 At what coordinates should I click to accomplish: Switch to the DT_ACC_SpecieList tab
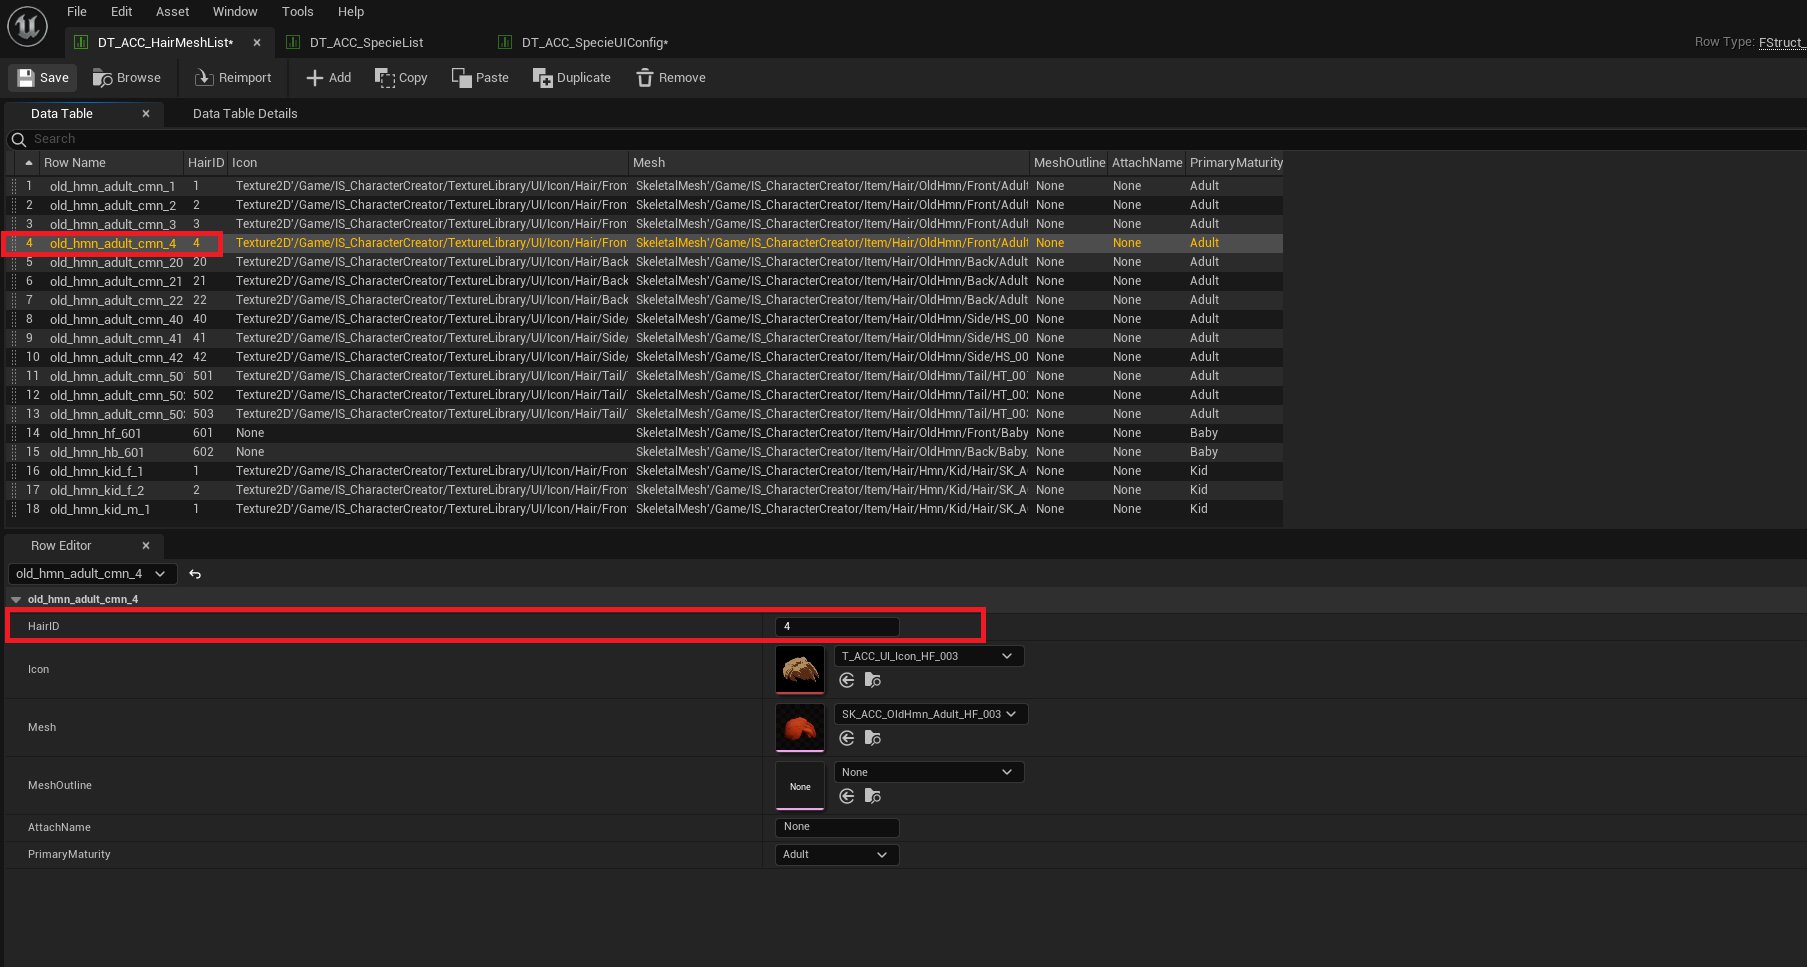[366, 43]
